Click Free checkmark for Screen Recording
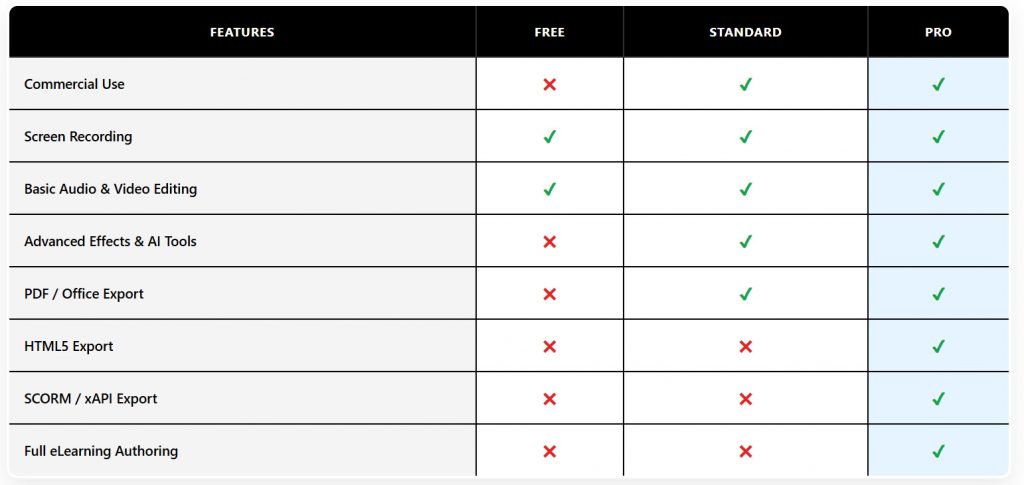The height and width of the screenshot is (485, 1024). pyautogui.click(x=549, y=137)
